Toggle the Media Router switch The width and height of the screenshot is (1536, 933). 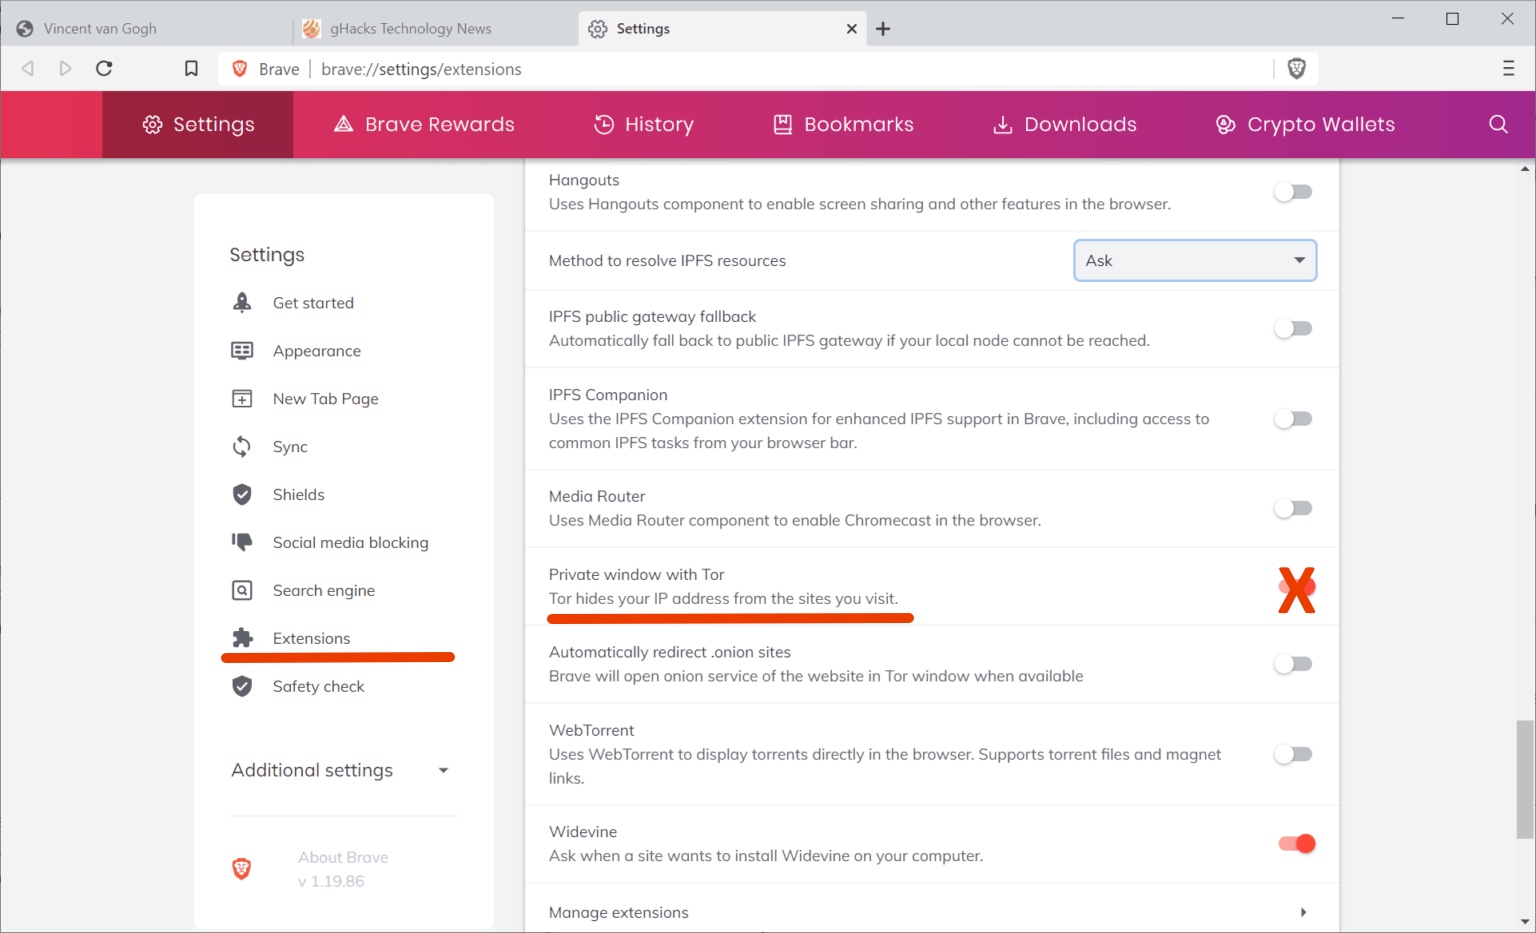point(1293,508)
